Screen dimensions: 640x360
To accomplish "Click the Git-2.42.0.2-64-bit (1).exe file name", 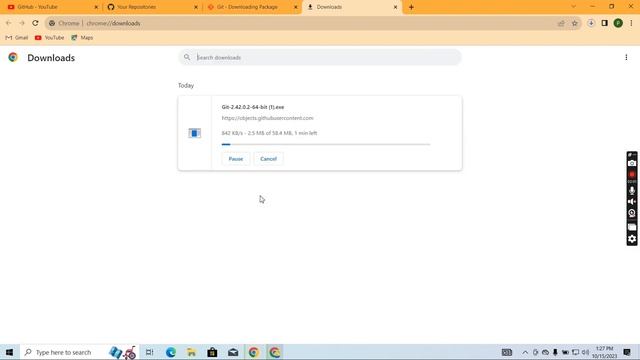I will [x=253, y=107].
